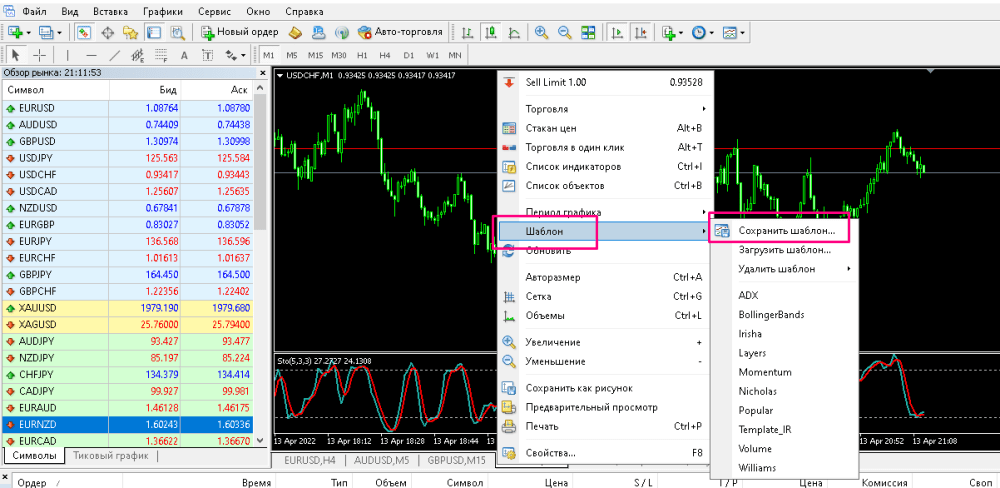1000x488 pixels.
Task: Switch chart to bar chart icon
Action: click(467, 32)
